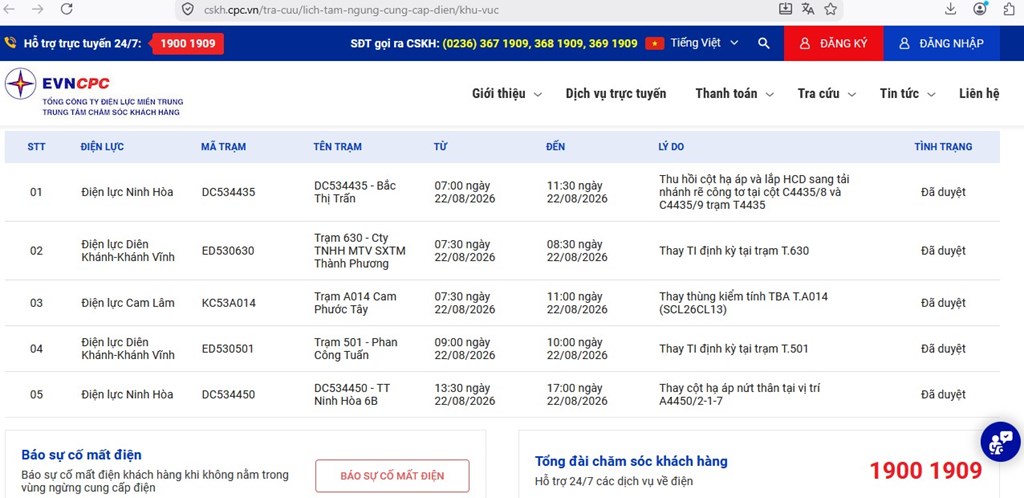Click the shield site security icon
Screen dimensions: 1024x498
pos(188,10)
